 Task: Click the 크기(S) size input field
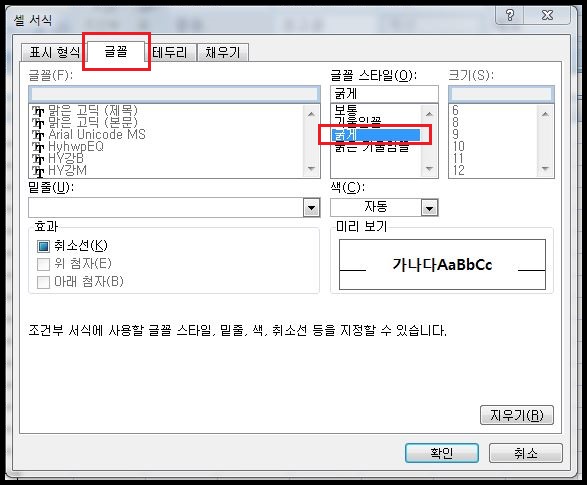(501, 94)
